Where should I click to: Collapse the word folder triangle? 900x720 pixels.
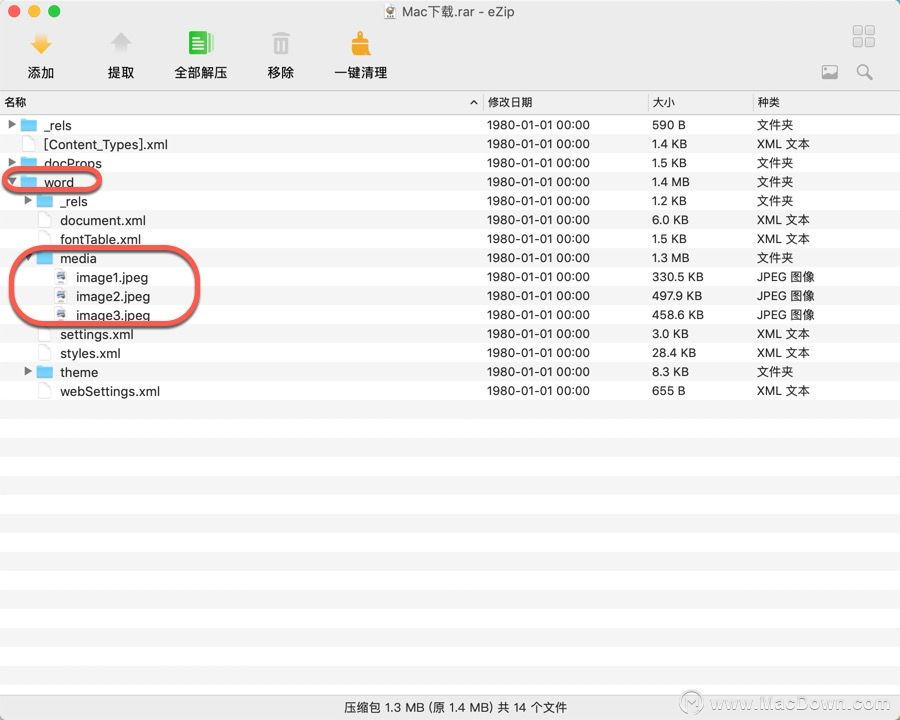[x=12, y=181]
